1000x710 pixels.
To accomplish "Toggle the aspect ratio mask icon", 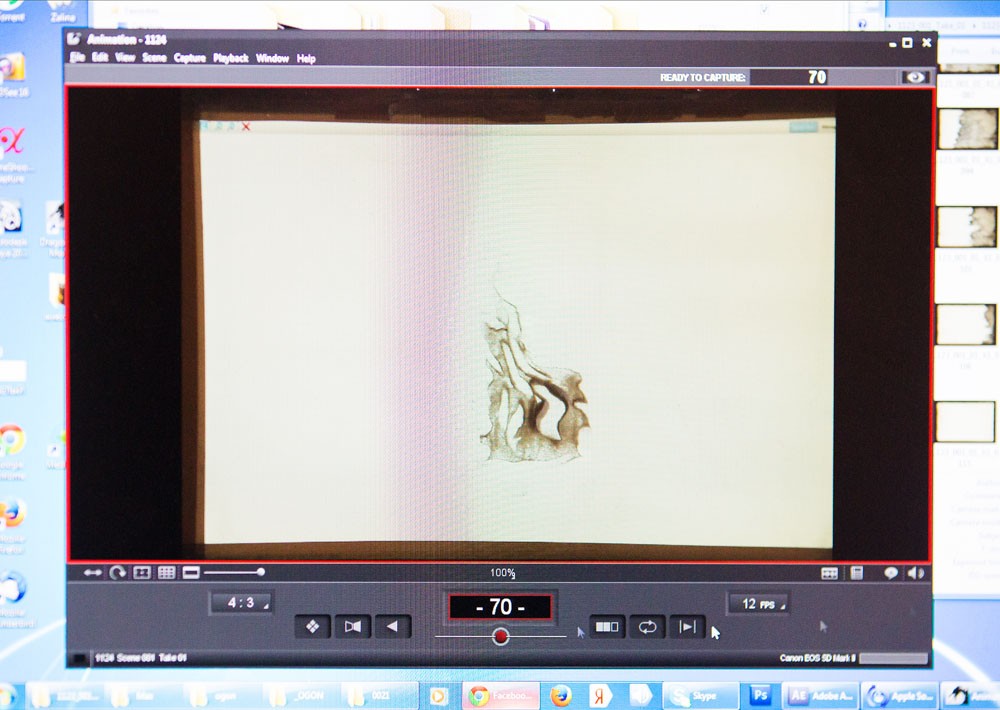I will (191, 573).
